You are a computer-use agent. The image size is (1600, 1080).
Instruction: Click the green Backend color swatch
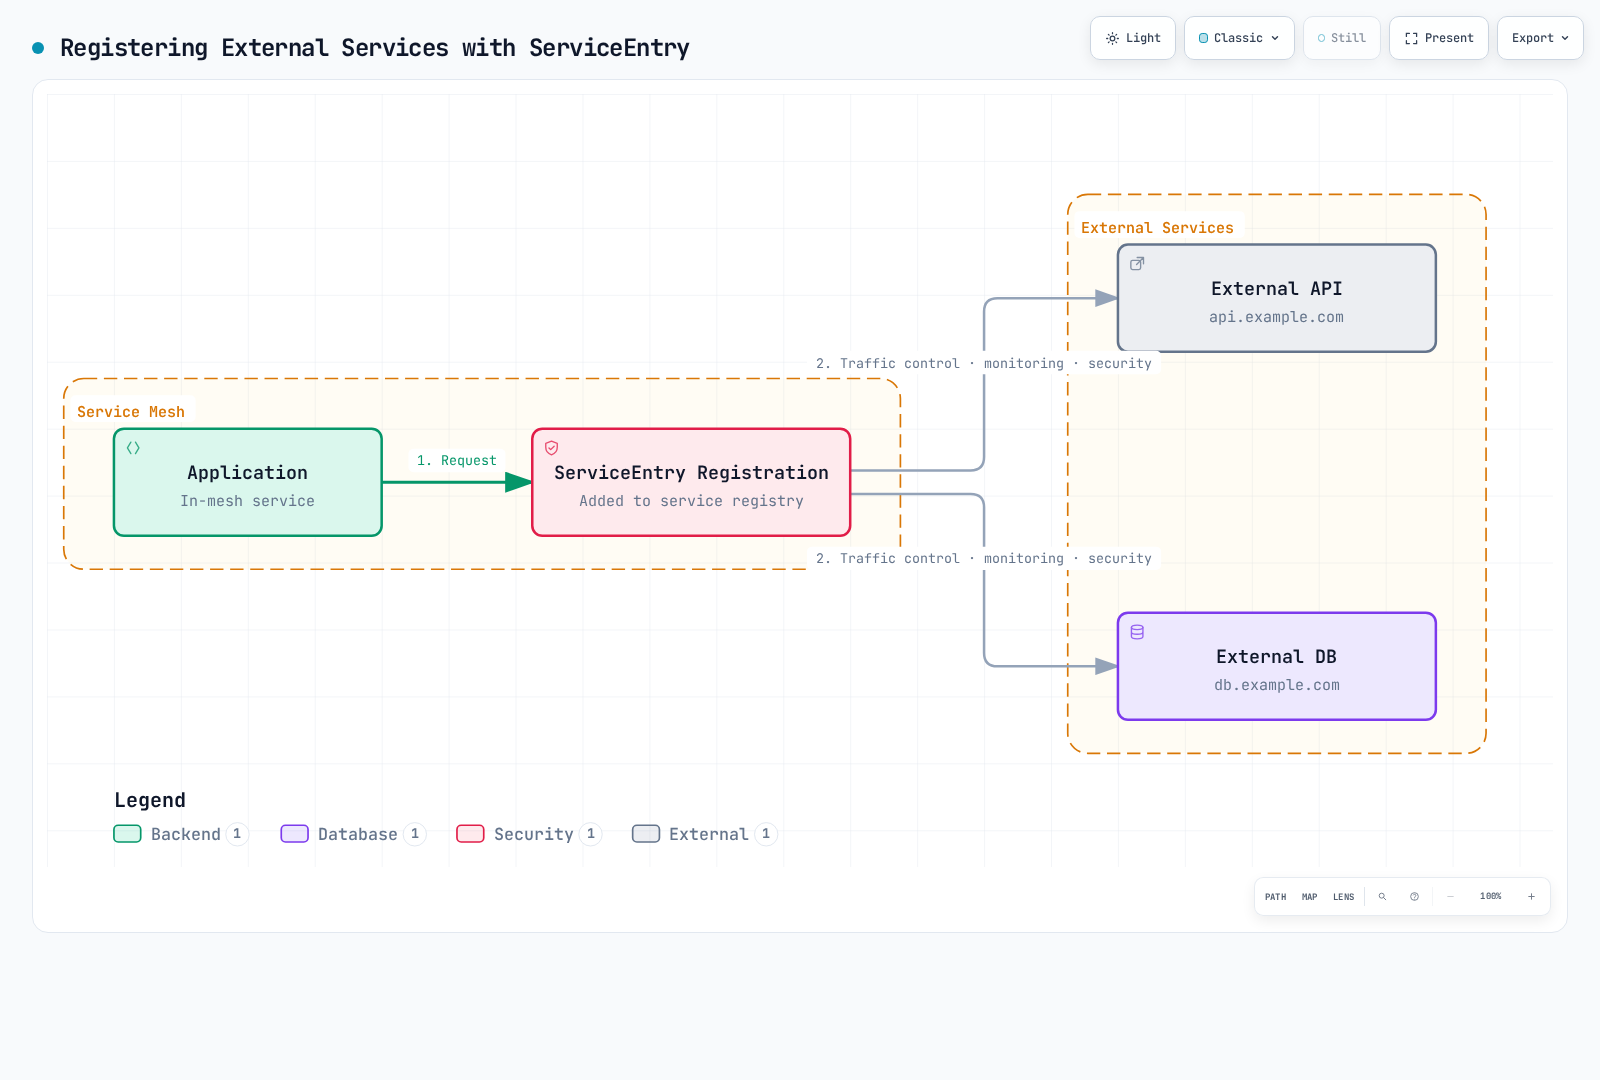(x=127, y=834)
